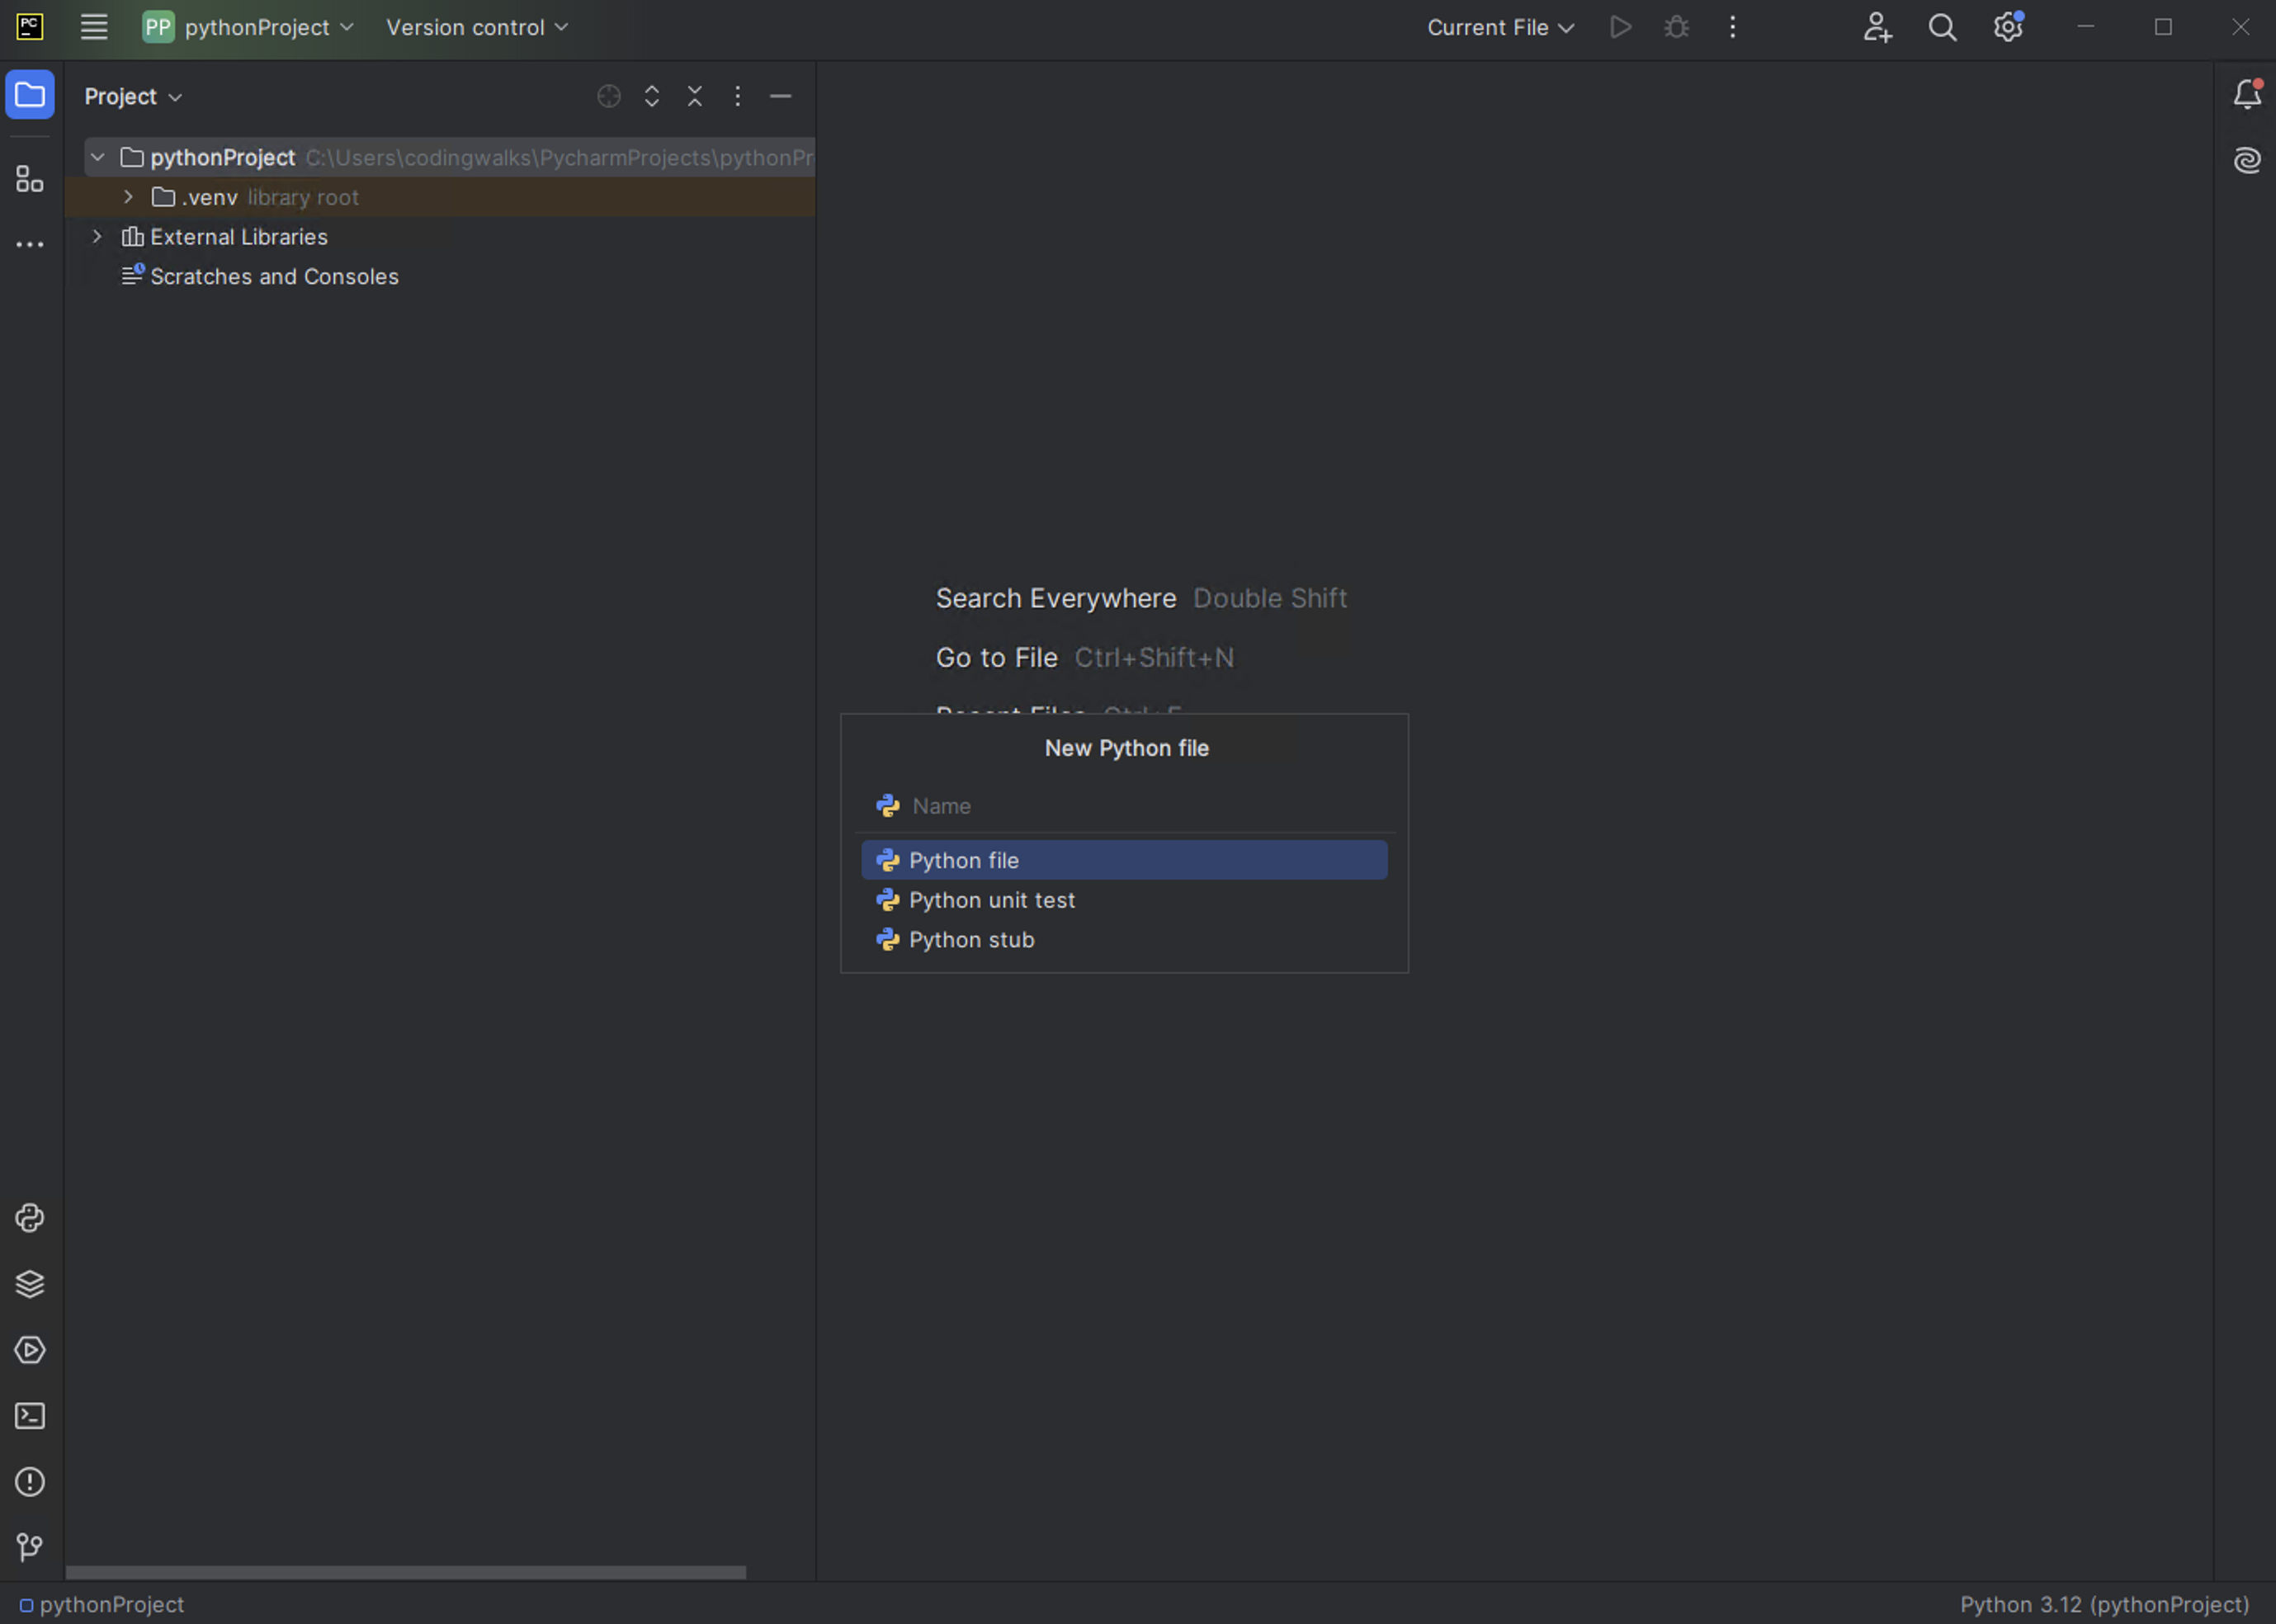Open the Git version control tool window

tap(30, 1548)
